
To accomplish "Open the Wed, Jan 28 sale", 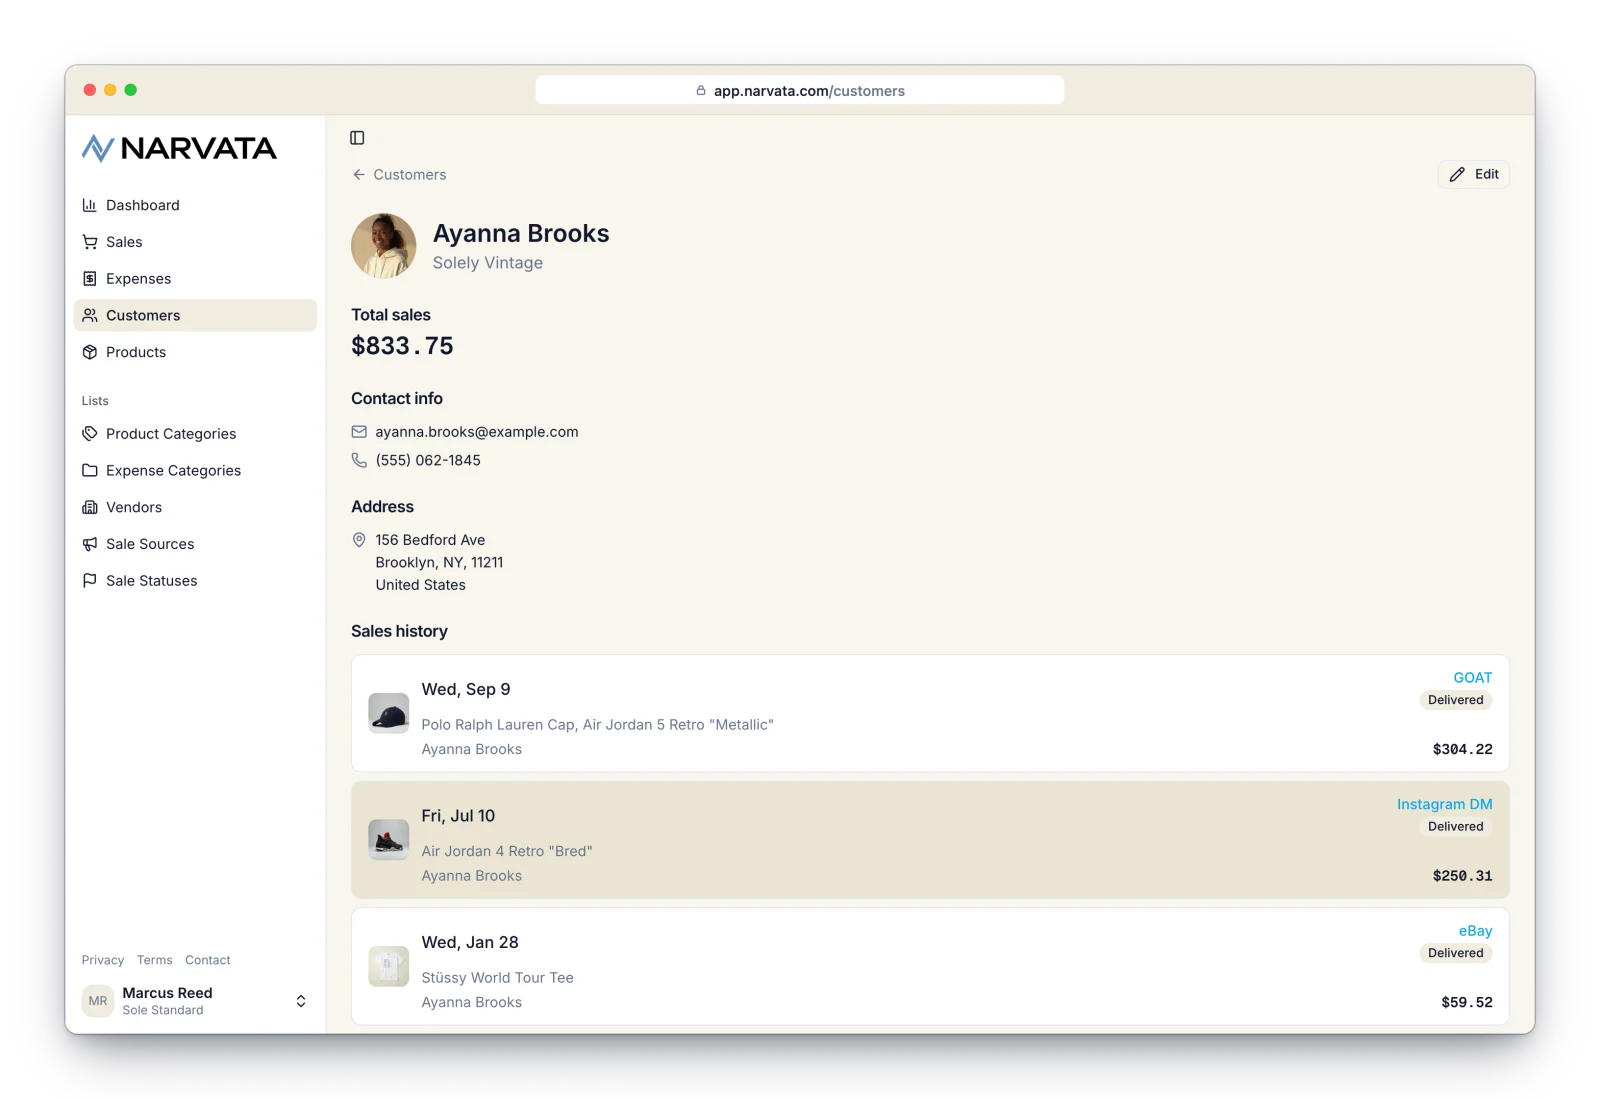I will 930,966.
